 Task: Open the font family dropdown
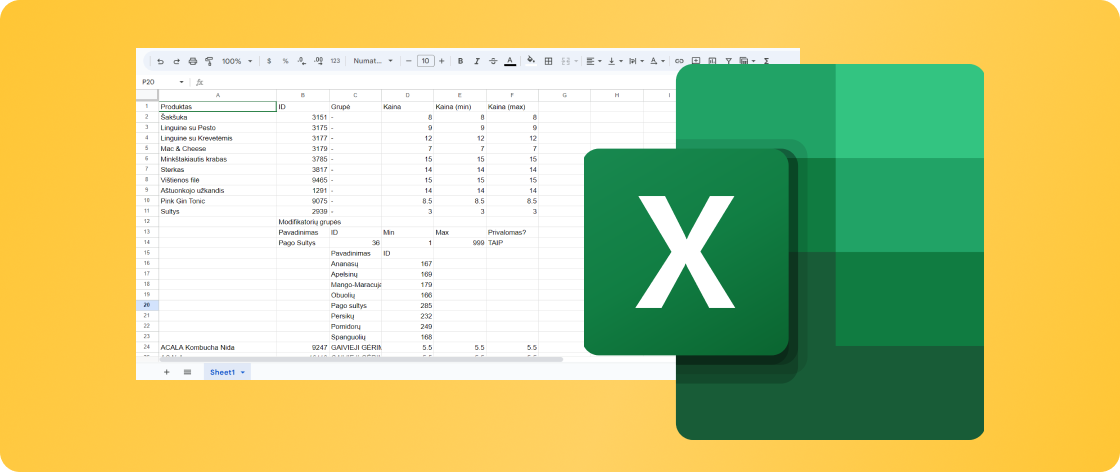click(373, 61)
